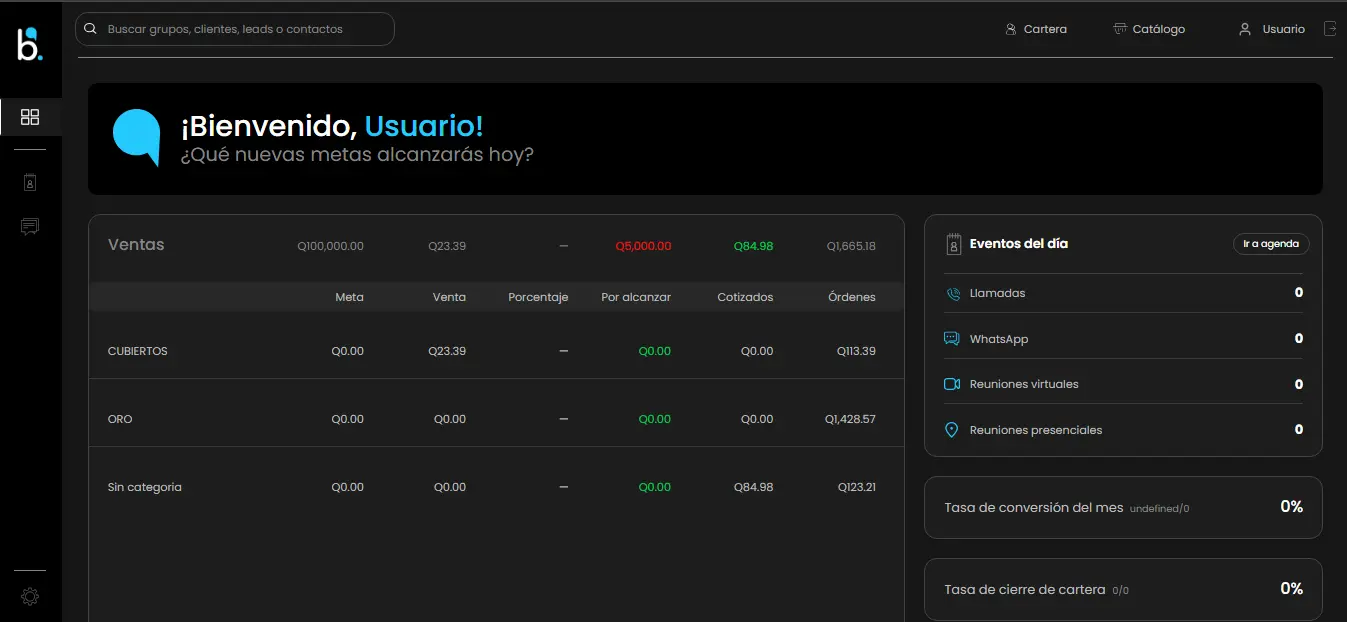Image resolution: width=1347 pixels, height=622 pixels.
Task: Open the Cartera menu
Action: (1036, 29)
